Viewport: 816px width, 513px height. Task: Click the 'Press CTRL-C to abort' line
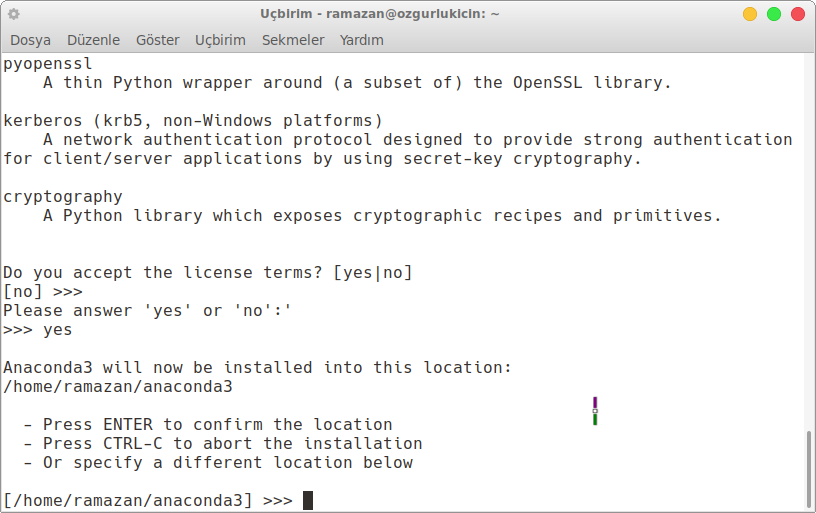pos(223,444)
